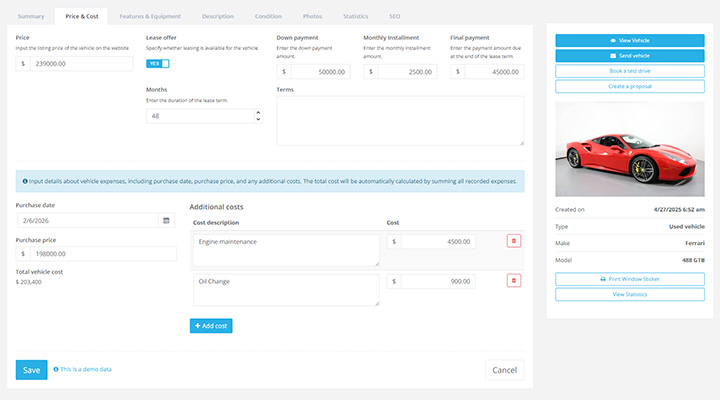Screen dimensions: 720x400
Task: Click the 488 GTB model value
Action: coord(693,260)
